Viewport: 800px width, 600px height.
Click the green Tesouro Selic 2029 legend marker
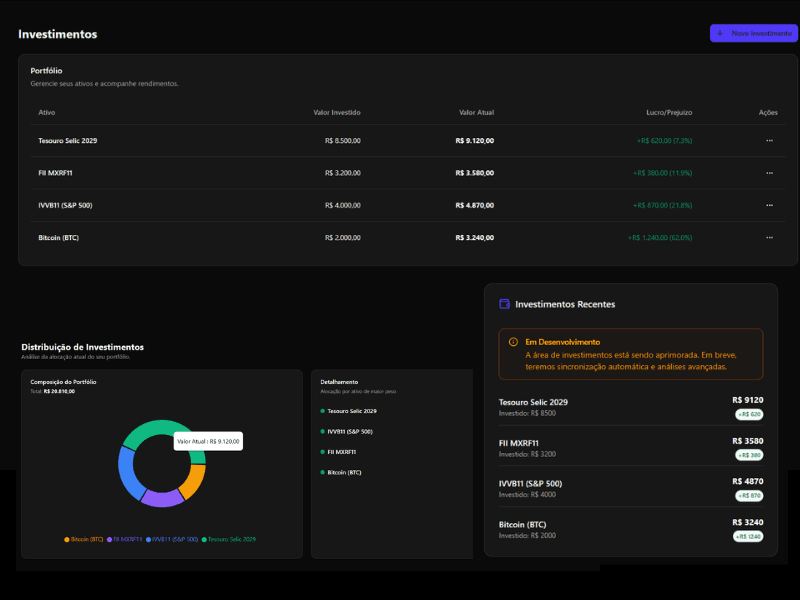204,539
